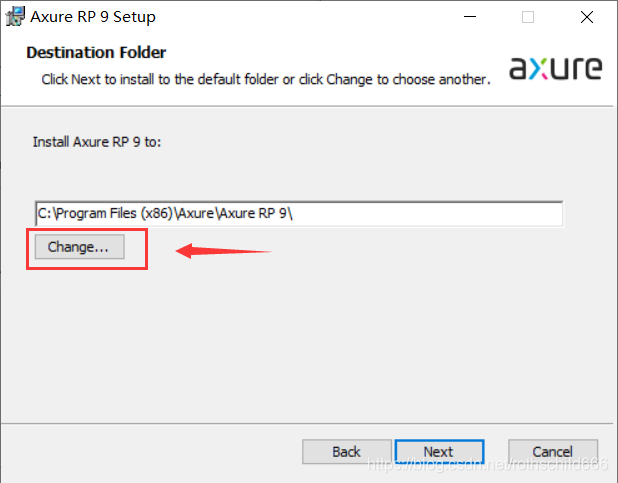Screen dimensions: 618x483
Task: Click the "Click Next to install" instruction text
Action: [x=265, y=78]
